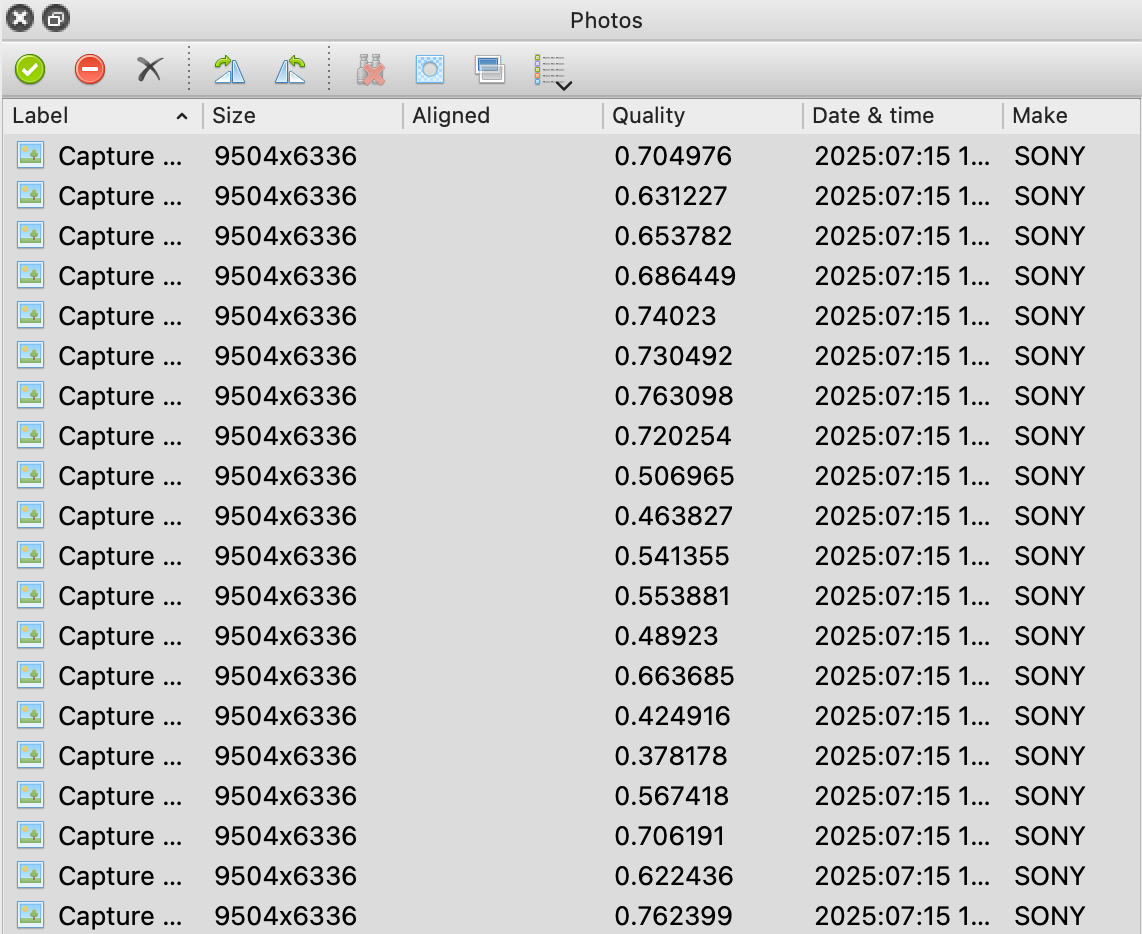Click the image icon of the 0.763098 row

pos(31,395)
